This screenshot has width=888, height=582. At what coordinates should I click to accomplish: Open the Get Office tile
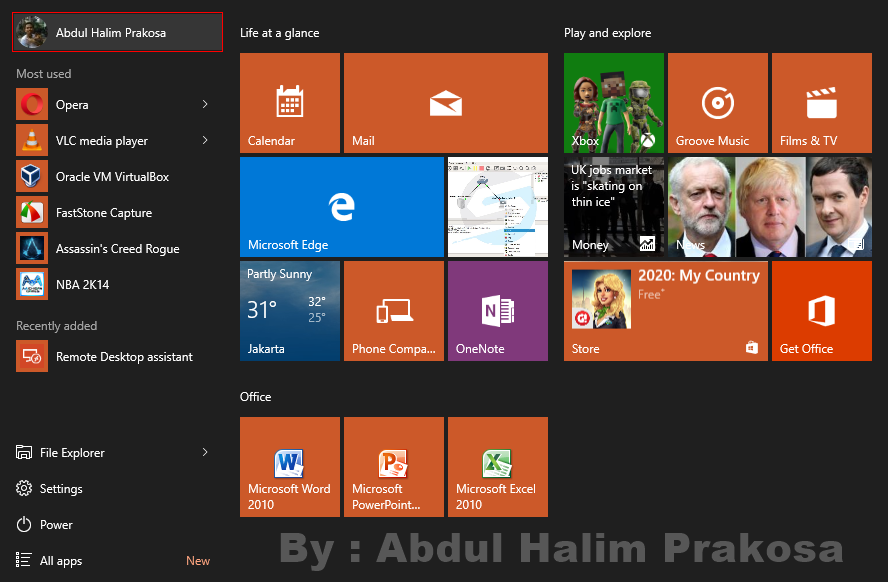point(822,311)
